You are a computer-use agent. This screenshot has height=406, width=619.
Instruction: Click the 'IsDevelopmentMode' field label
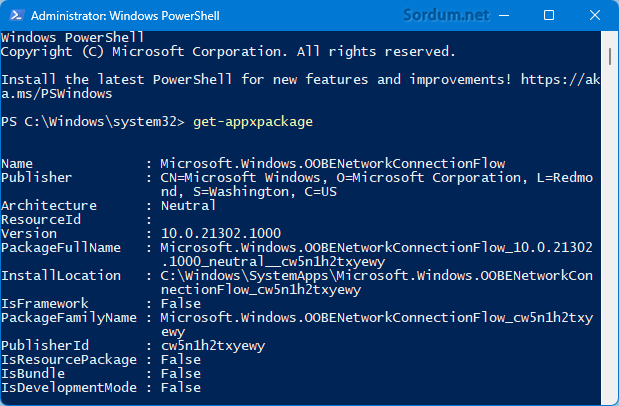click(69, 388)
